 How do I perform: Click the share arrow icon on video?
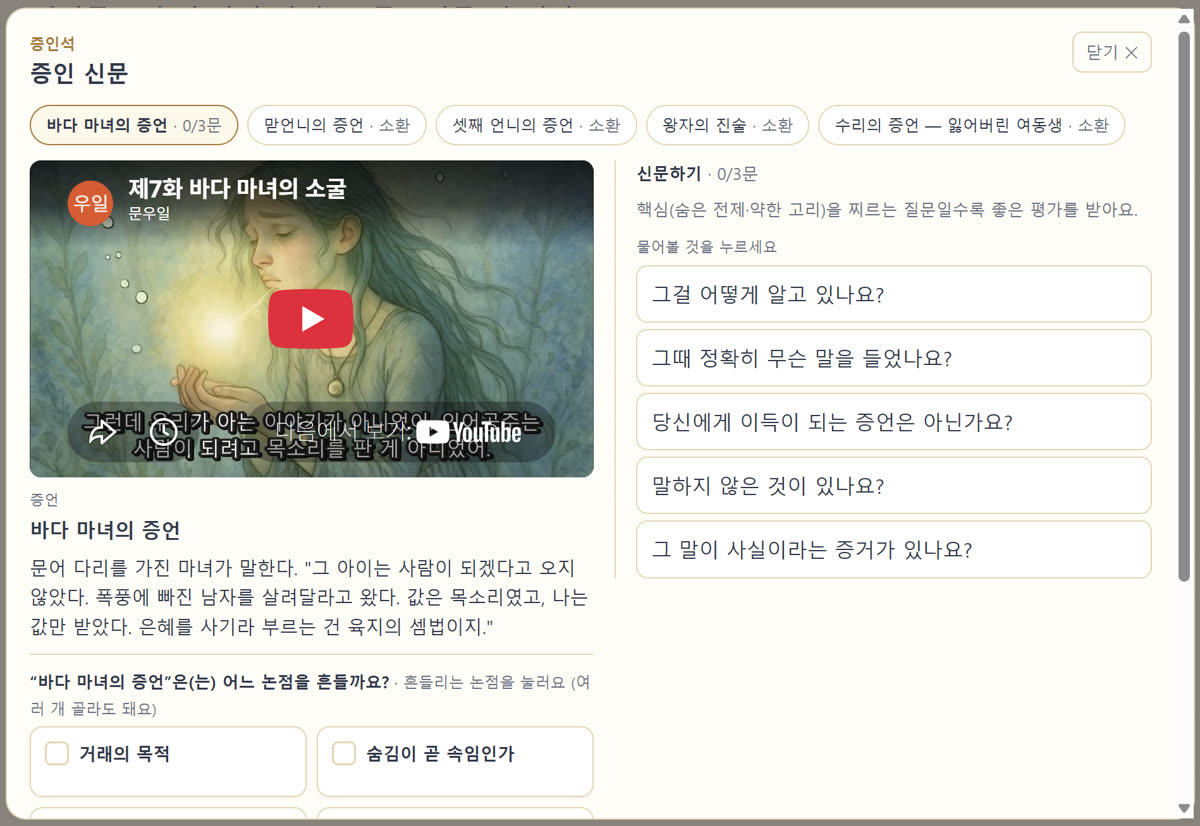pyautogui.click(x=102, y=432)
